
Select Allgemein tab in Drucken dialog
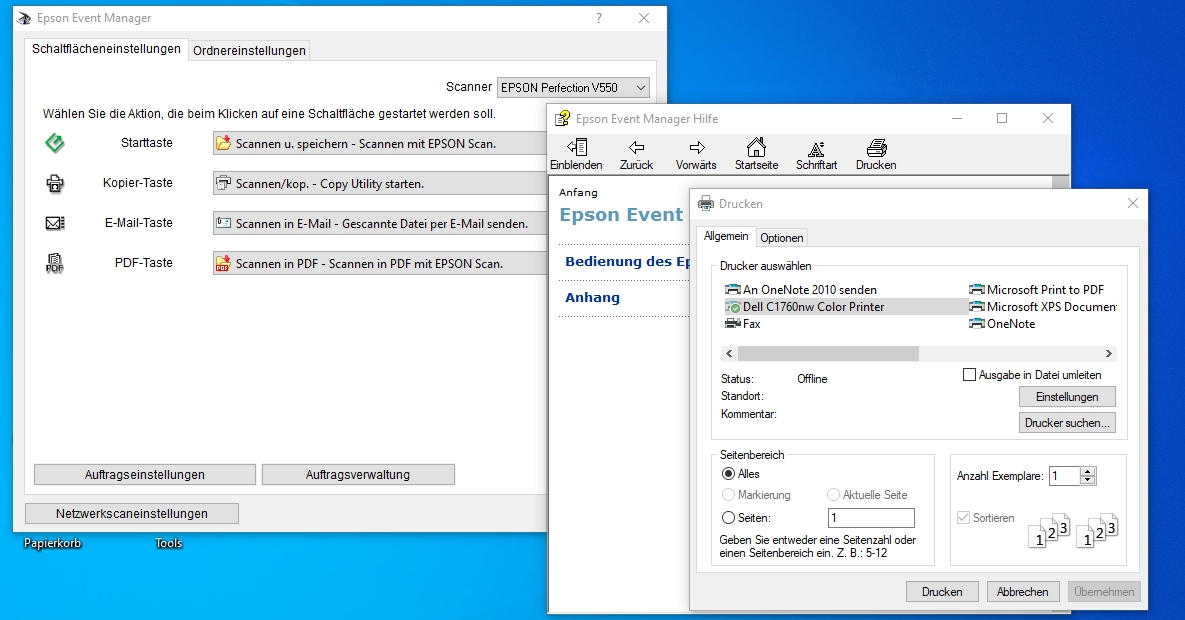tap(726, 236)
